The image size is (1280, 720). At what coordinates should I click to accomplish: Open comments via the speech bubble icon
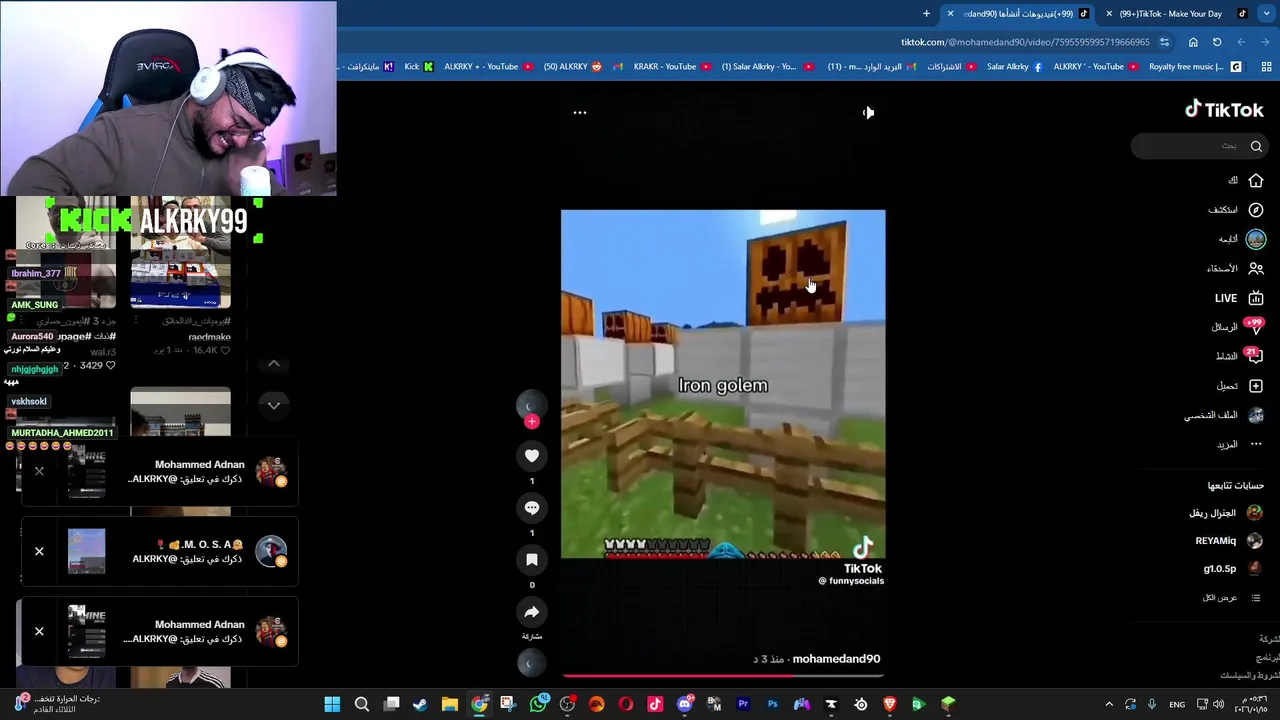532,508
